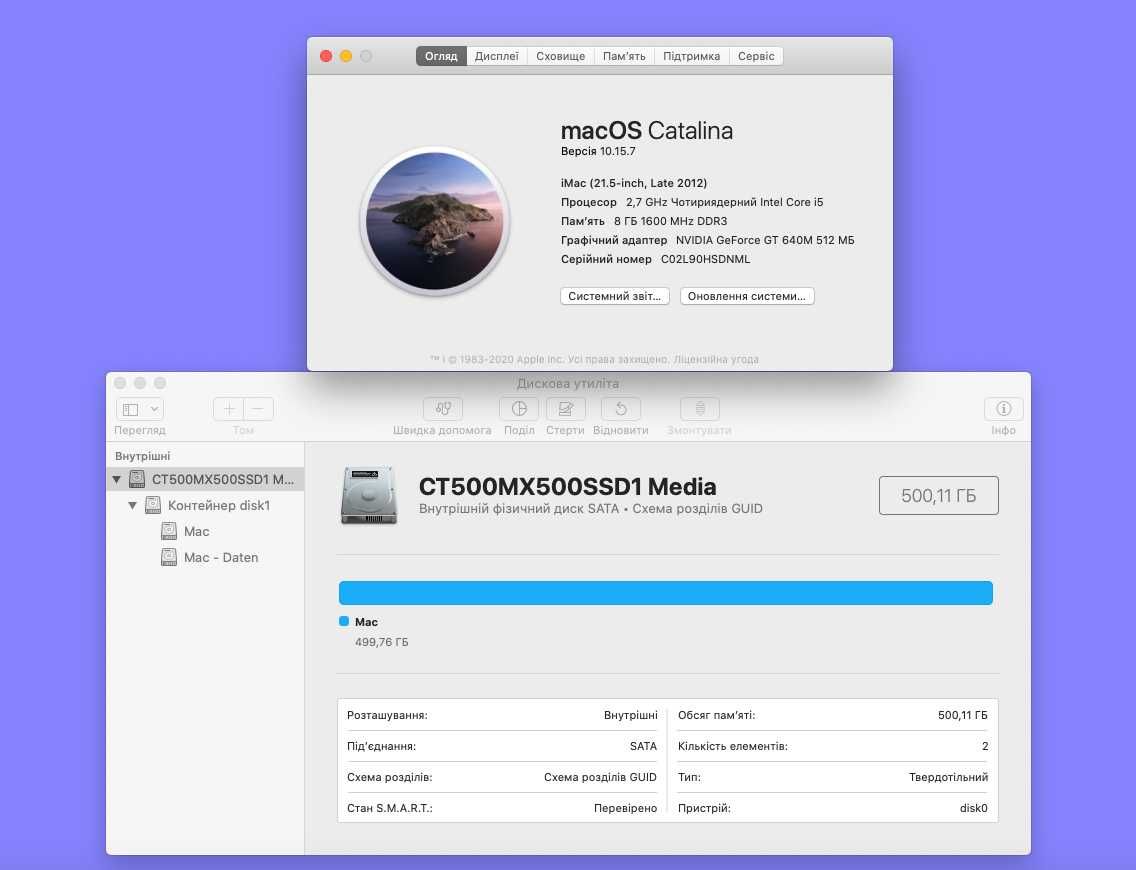Click the serial number C02L90HSDNML
The image size is (1136, 870).
coord(706,259)
